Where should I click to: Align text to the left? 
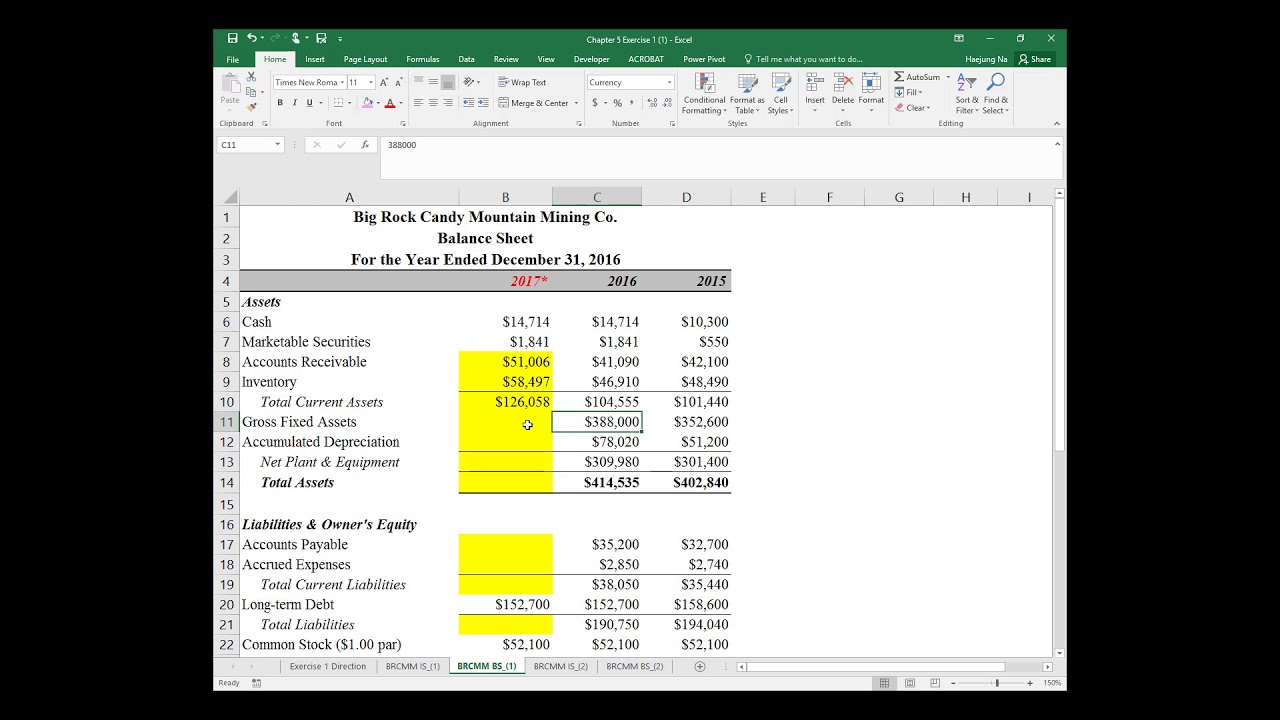418,103
